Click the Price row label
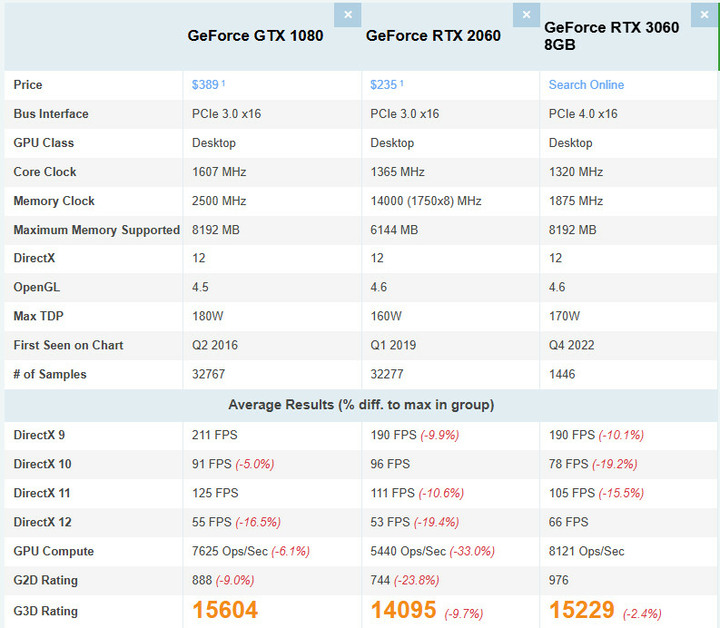 click(28, 85)
